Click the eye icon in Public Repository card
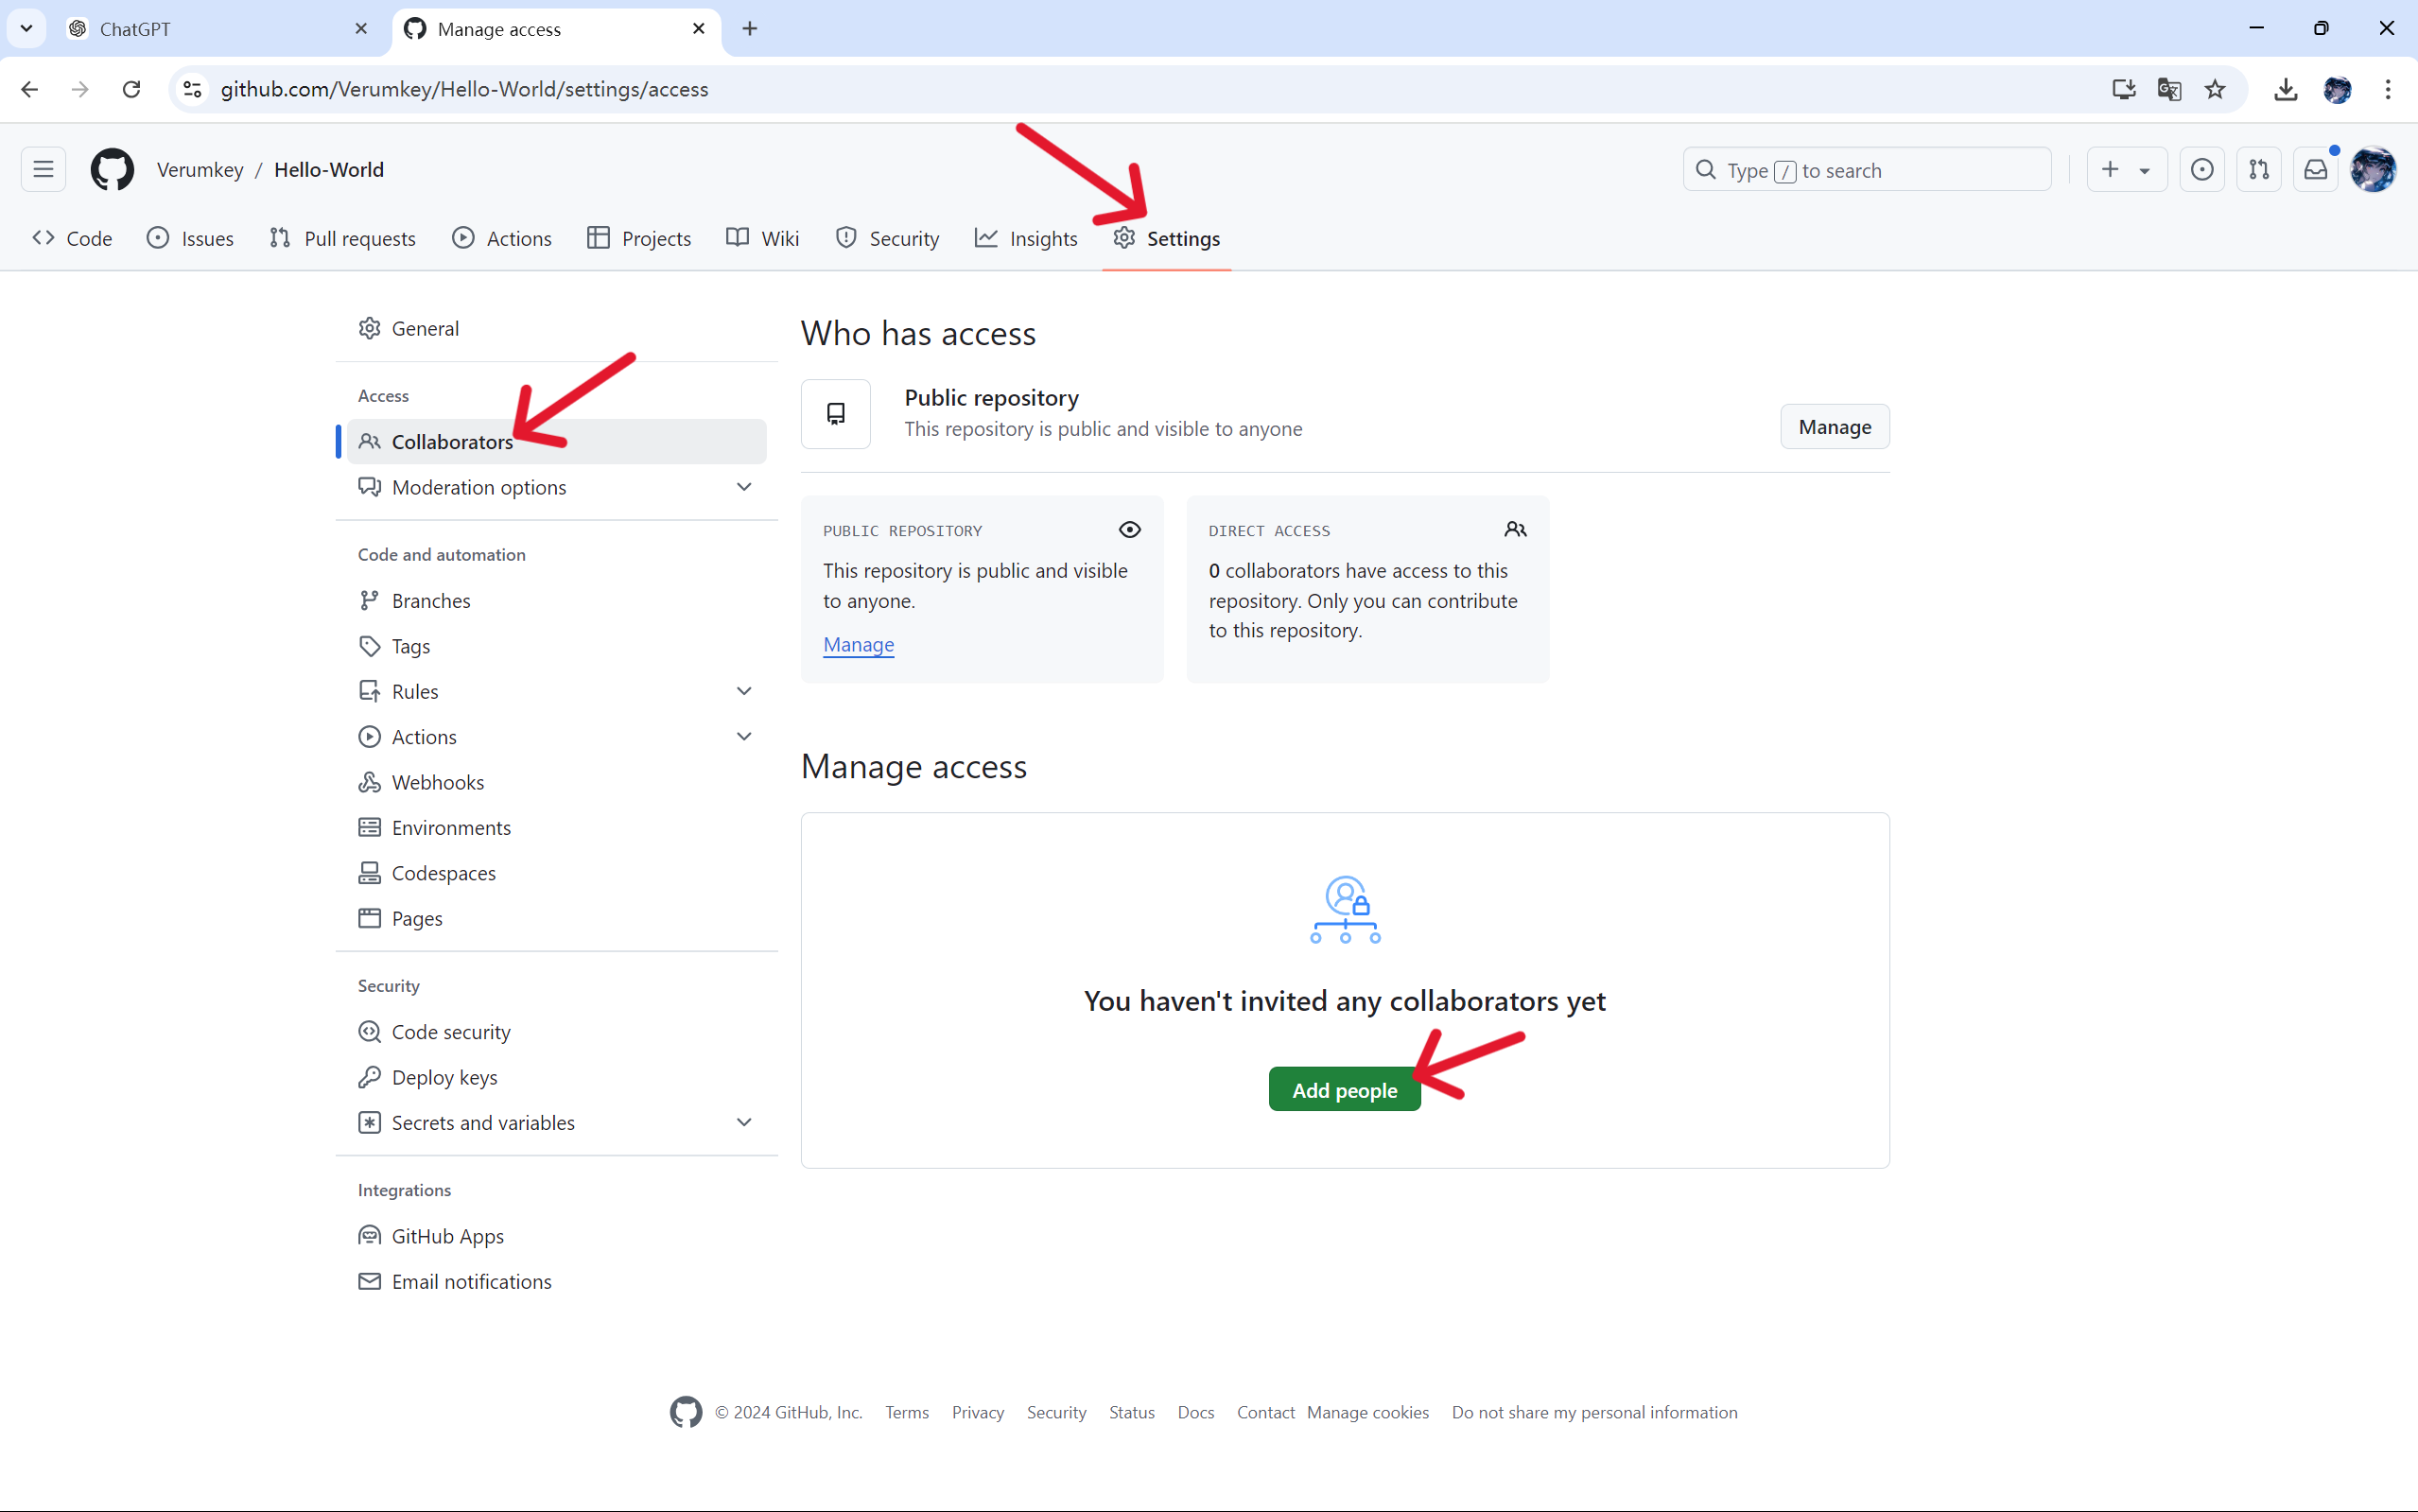 pyautogui.click(x=1130, y=530)
